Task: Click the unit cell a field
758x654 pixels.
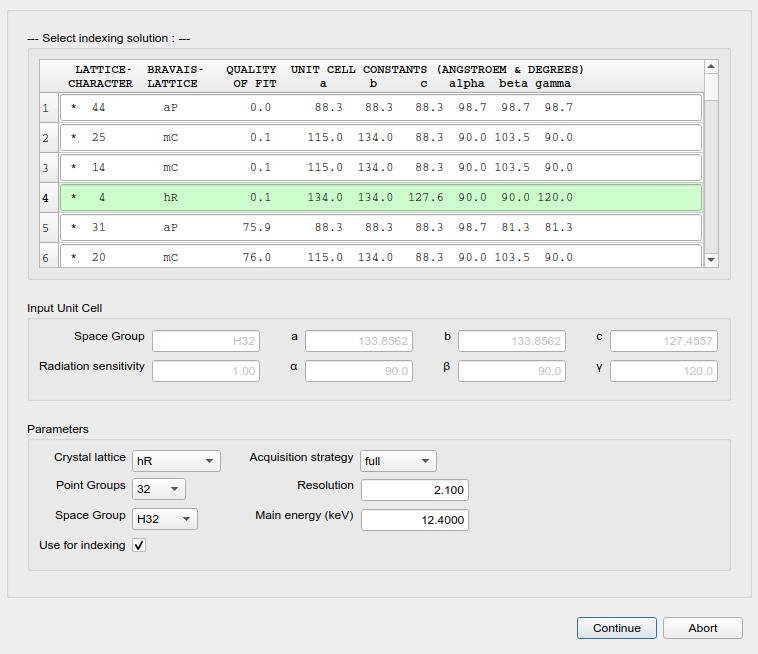Action: coord(359,341)
